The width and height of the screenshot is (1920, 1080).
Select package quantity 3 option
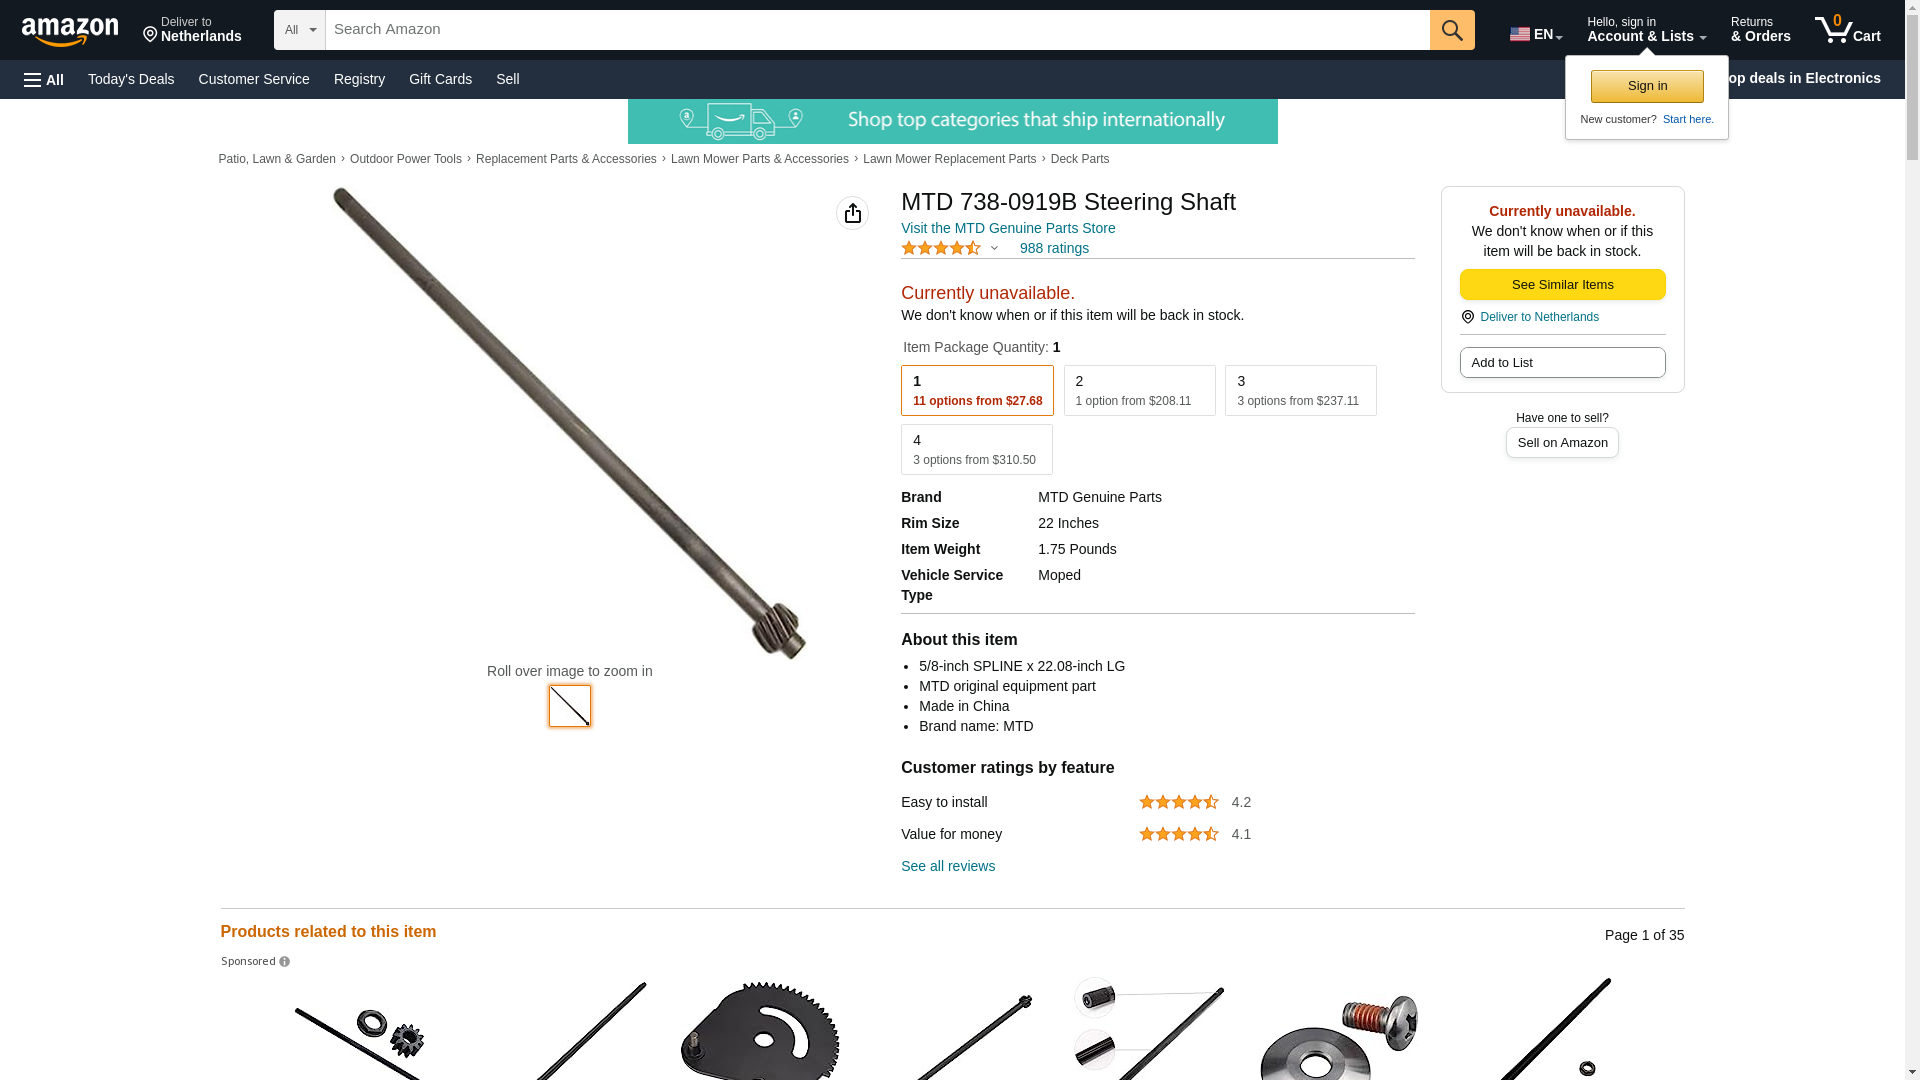tap(1300, 390)
